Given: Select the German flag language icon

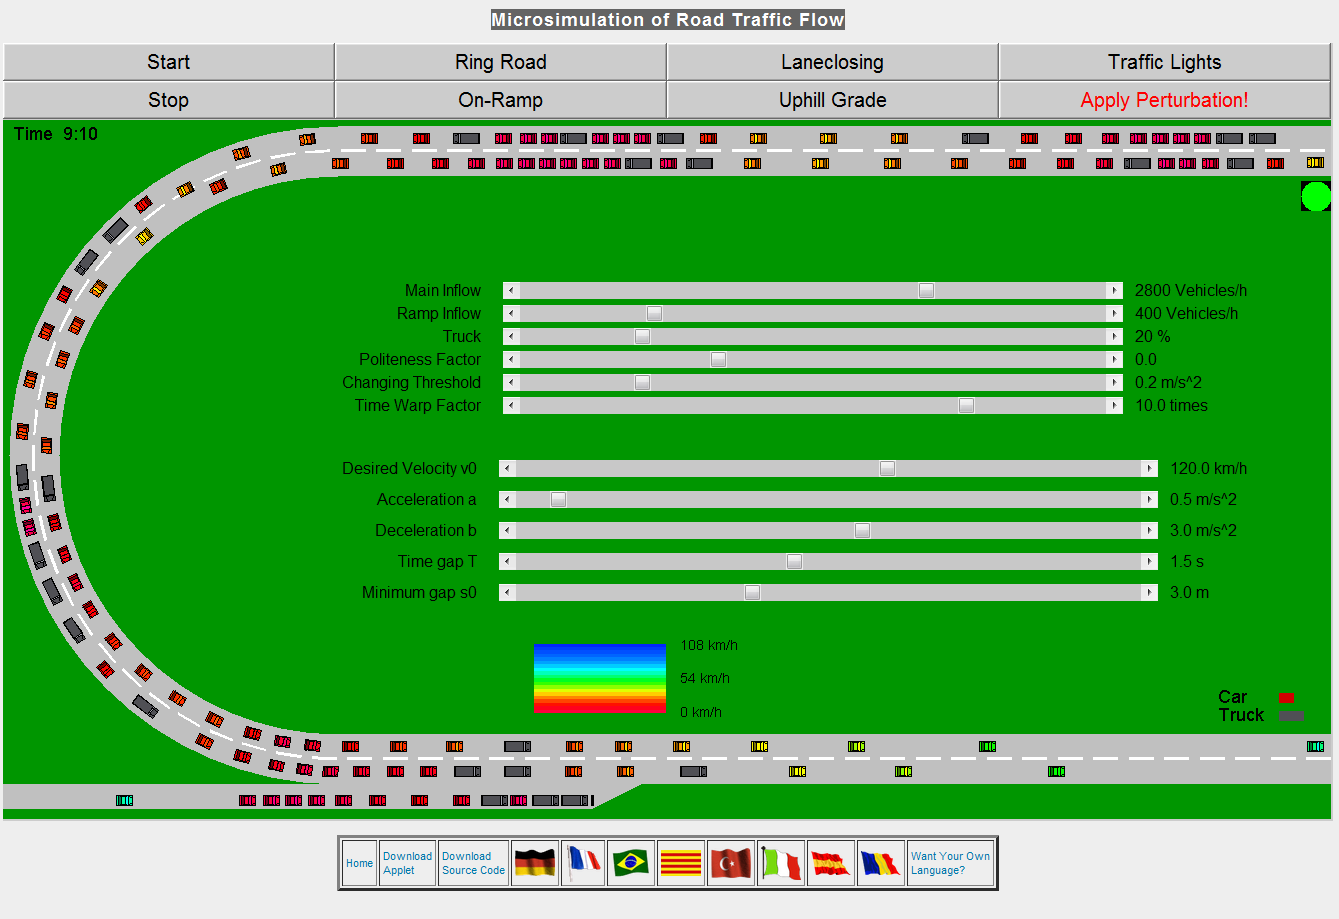Looking at the screenshot, I should (x=535, y=862).
